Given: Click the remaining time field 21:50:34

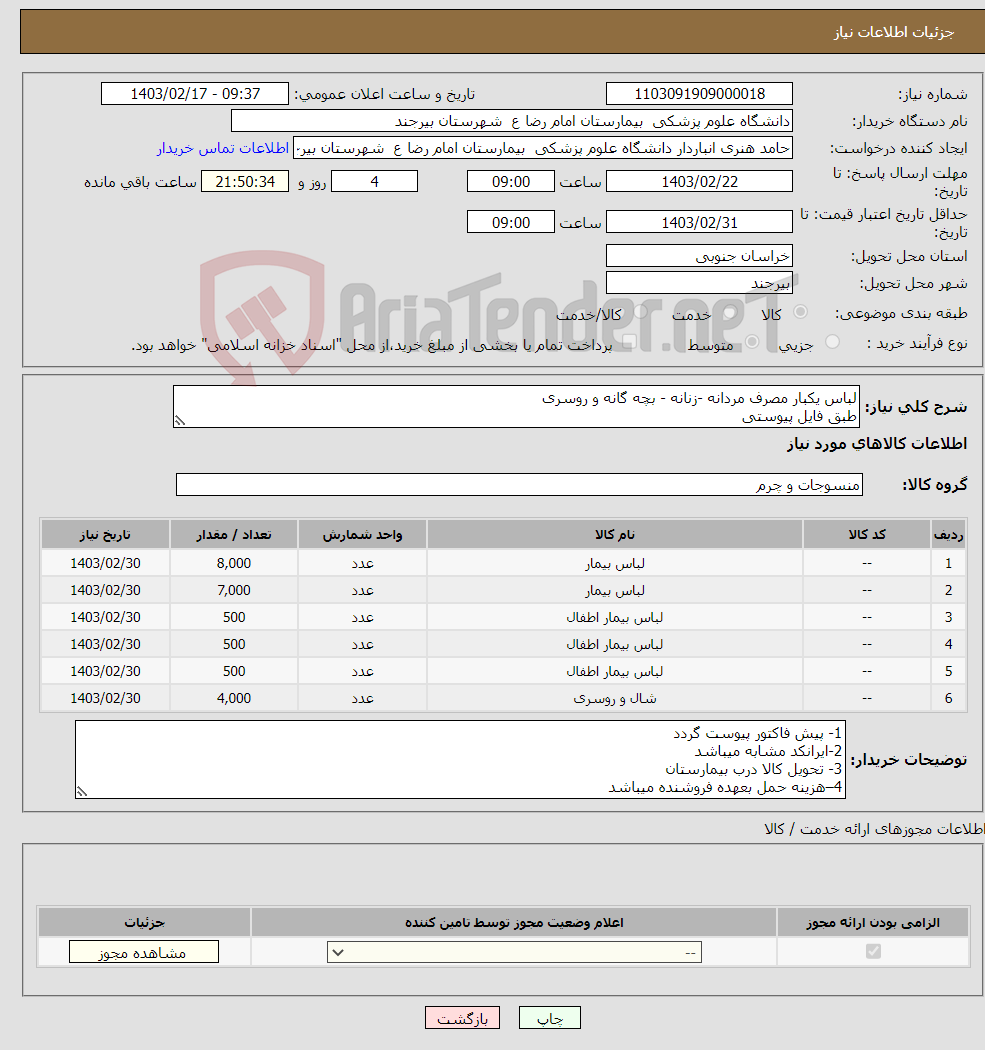Looking at the screenshot, I should (245, 181).
